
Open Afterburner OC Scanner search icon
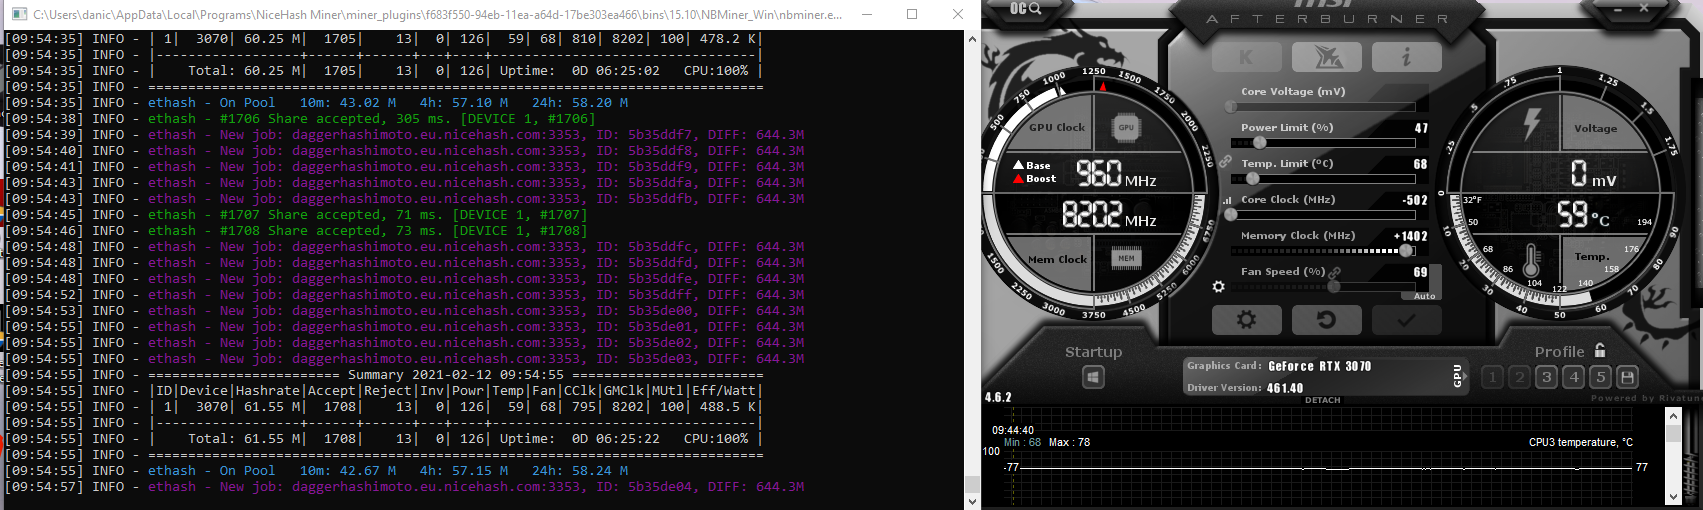coord(1025,8)
